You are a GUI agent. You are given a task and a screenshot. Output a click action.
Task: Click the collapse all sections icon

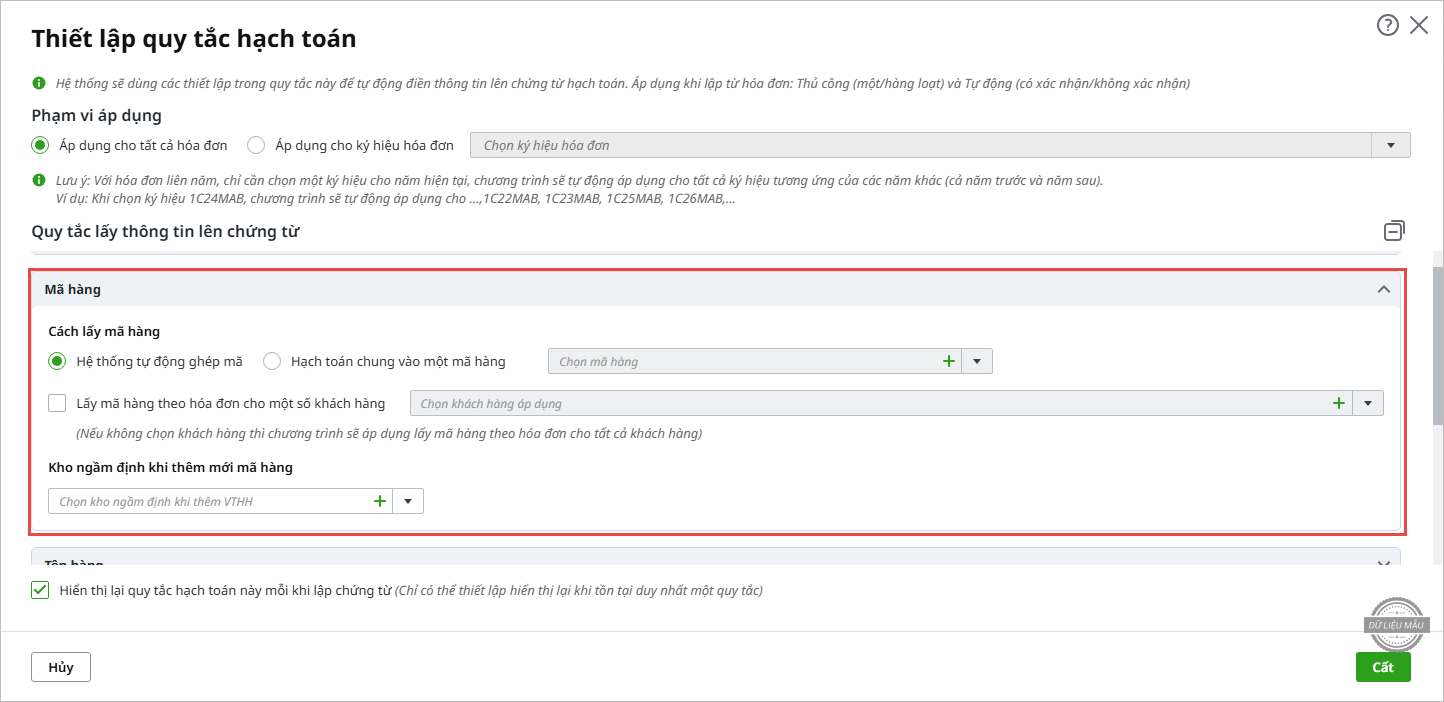tap(1394, 231)
